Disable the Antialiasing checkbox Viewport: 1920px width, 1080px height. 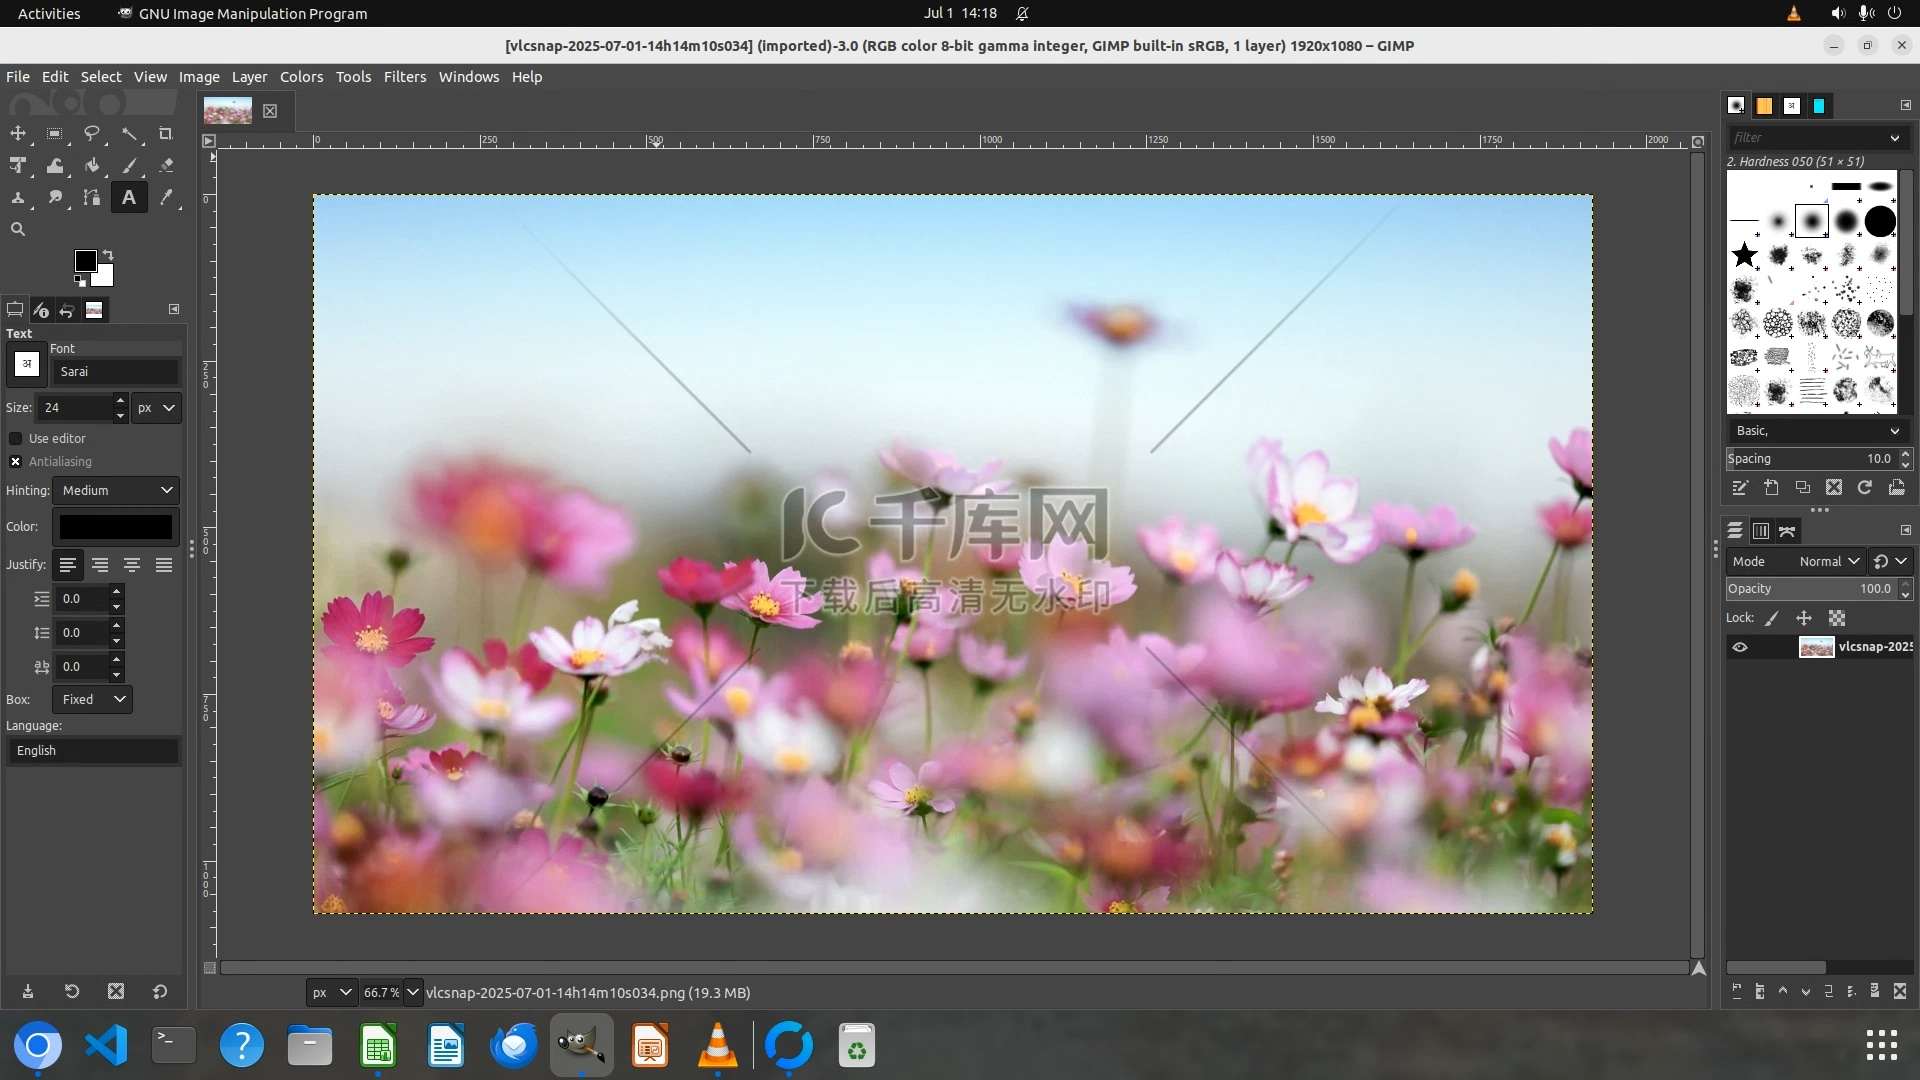(16, 462)
